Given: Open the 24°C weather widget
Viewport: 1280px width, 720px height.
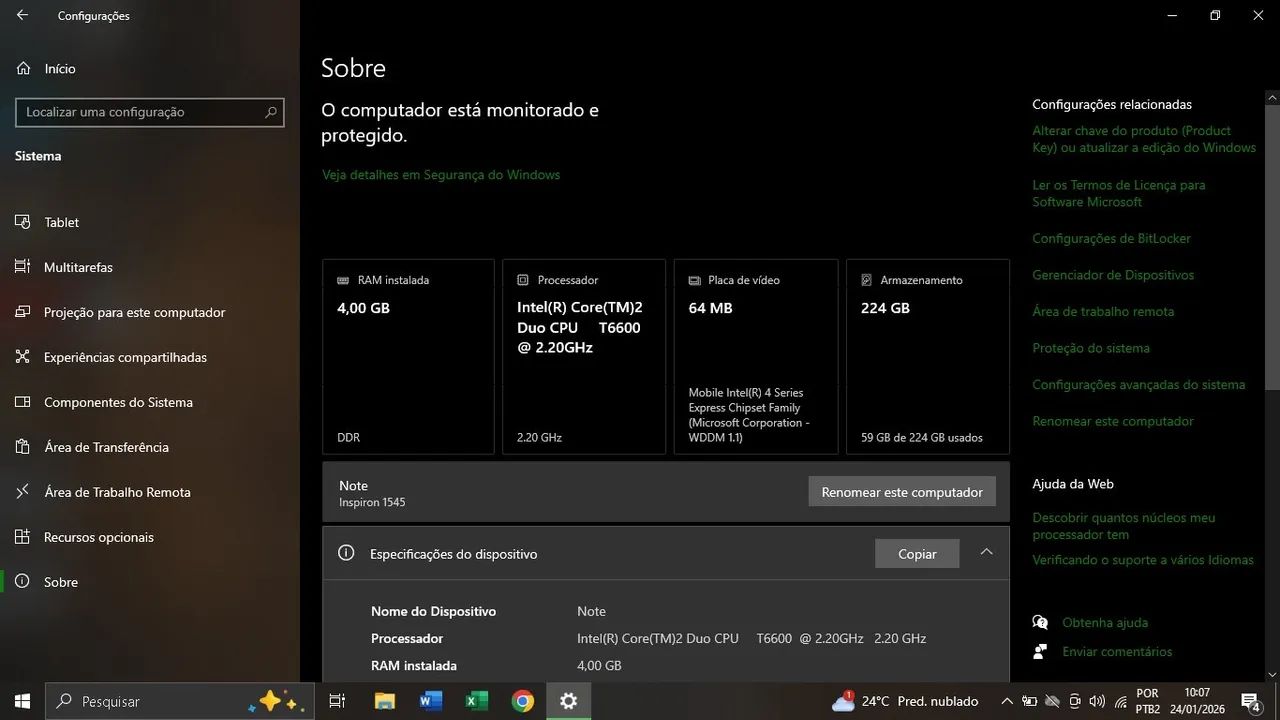Looking at the screenshot, I should (x=905, y=701).
